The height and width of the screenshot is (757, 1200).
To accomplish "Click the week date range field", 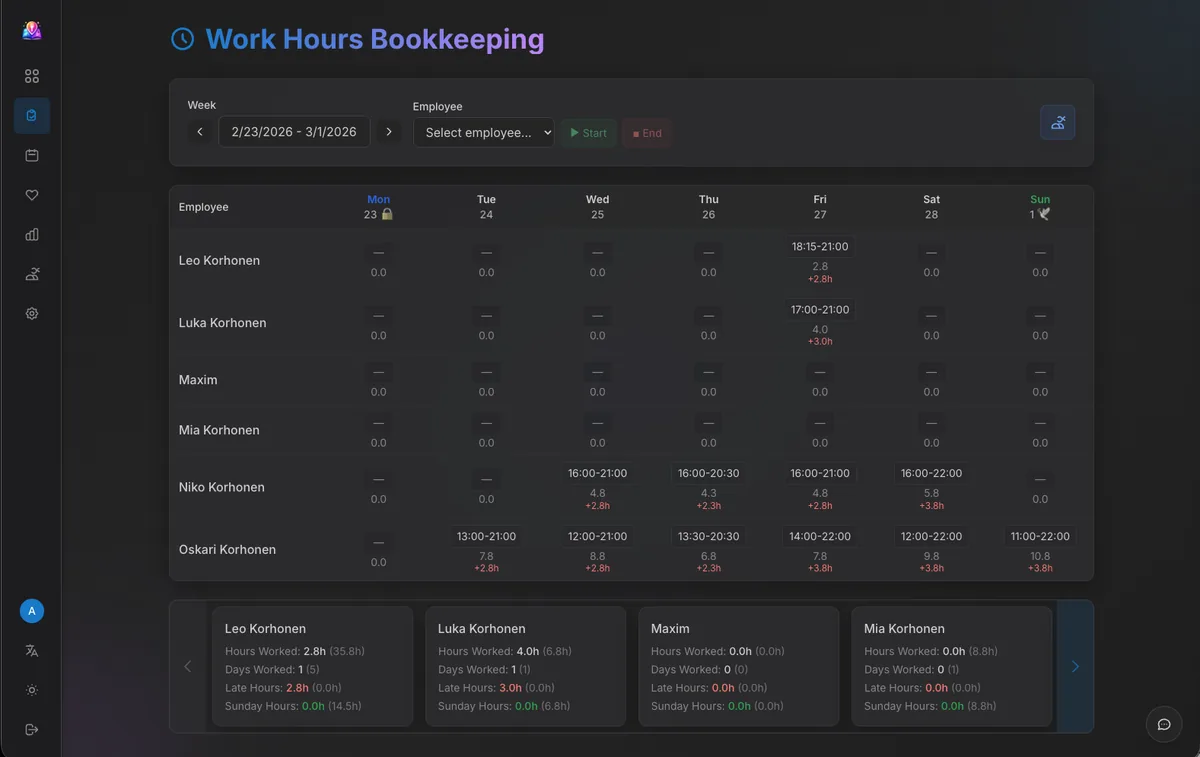I will [293, 131].
